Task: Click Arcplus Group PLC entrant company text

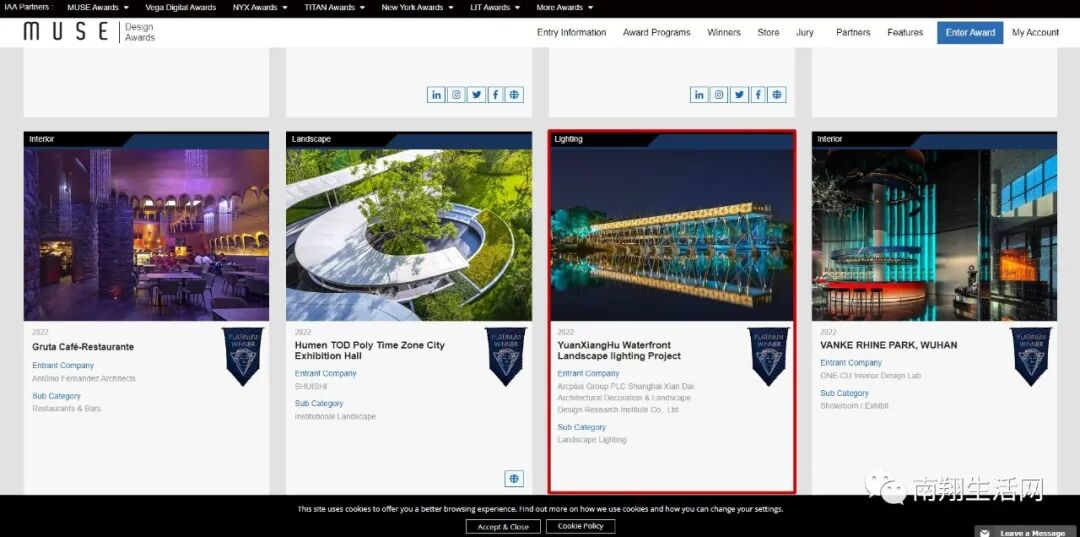Action: pyautogui.click(x=624, y=398)
